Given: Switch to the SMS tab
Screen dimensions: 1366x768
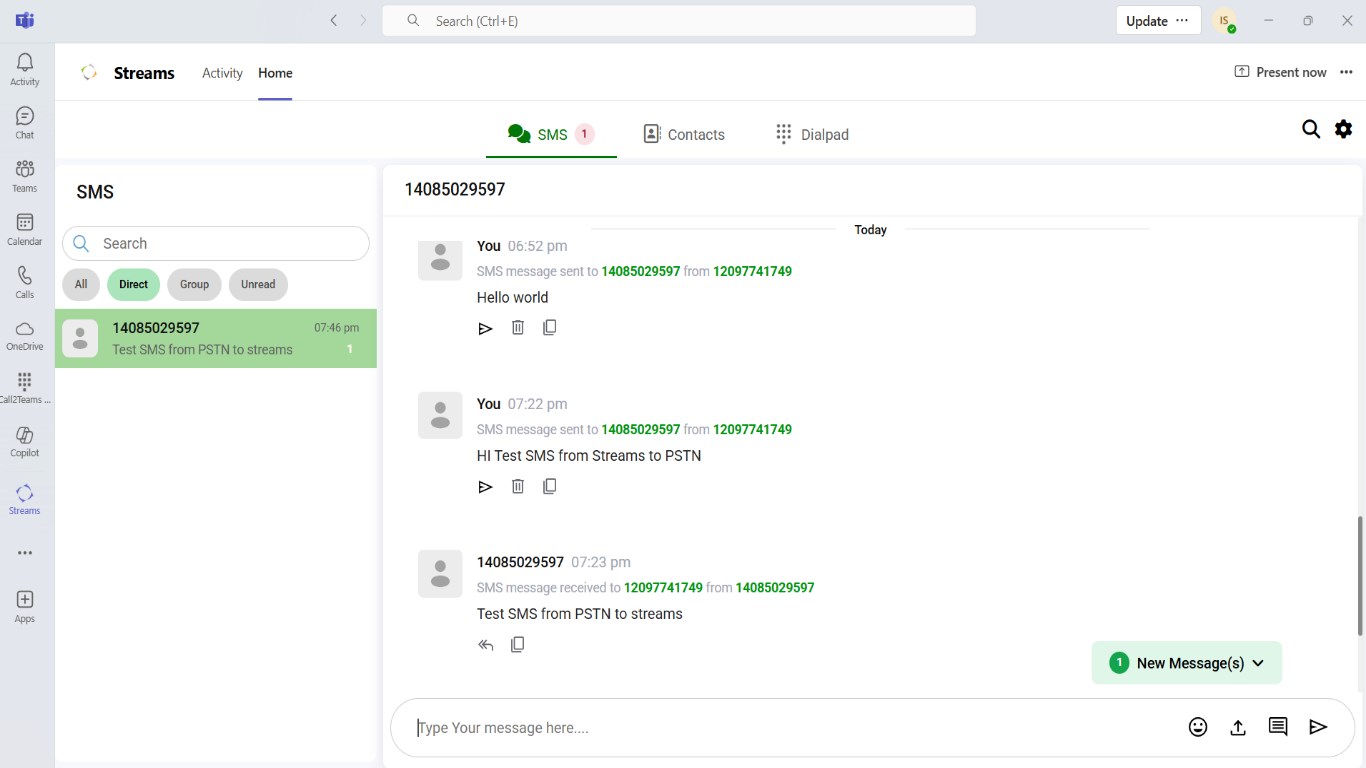Looking at the screenshot, I should click(x=551, y=134).
